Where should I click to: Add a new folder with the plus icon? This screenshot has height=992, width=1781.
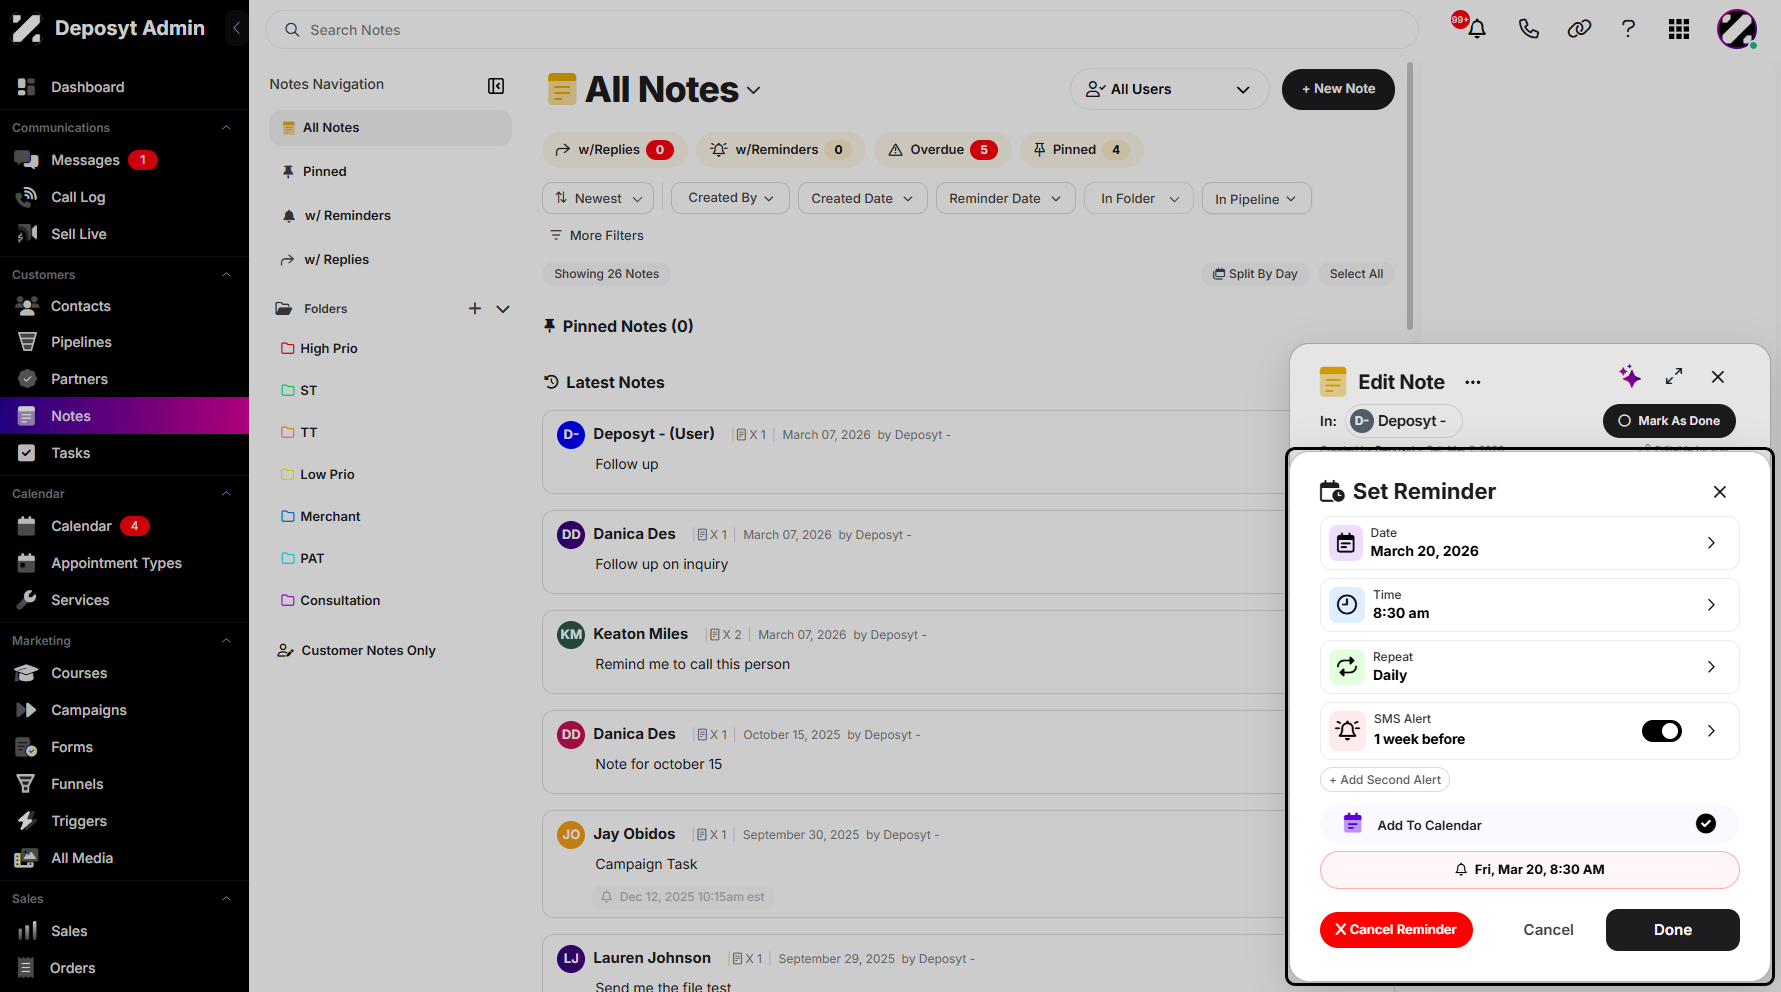(475, 309)
